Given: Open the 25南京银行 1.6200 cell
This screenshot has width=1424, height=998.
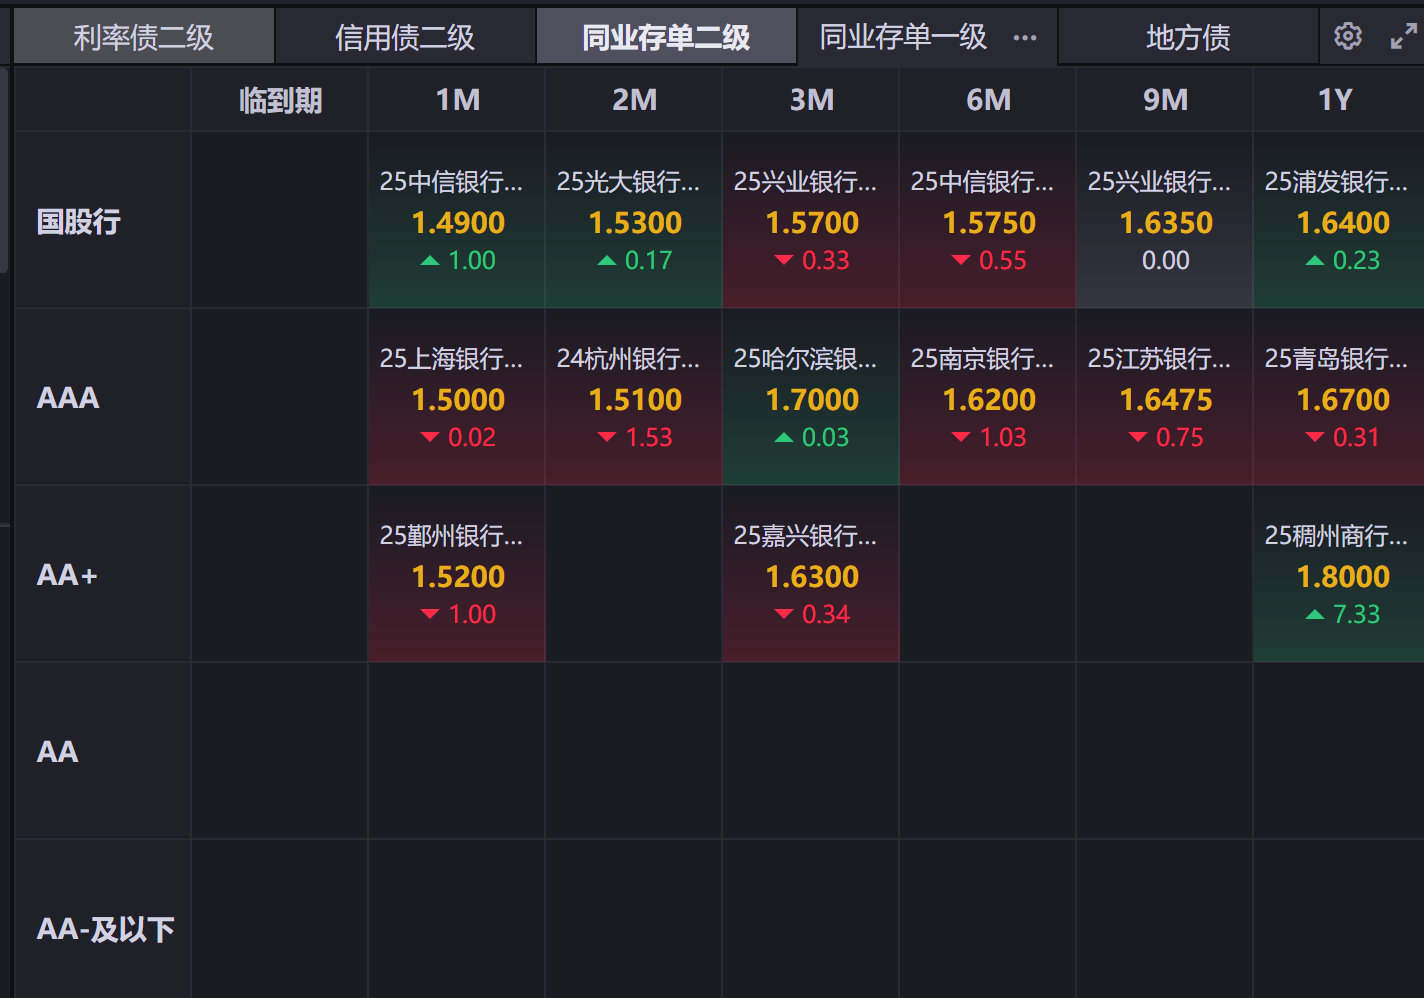Looking at the screenshot, I should [988, 398].
